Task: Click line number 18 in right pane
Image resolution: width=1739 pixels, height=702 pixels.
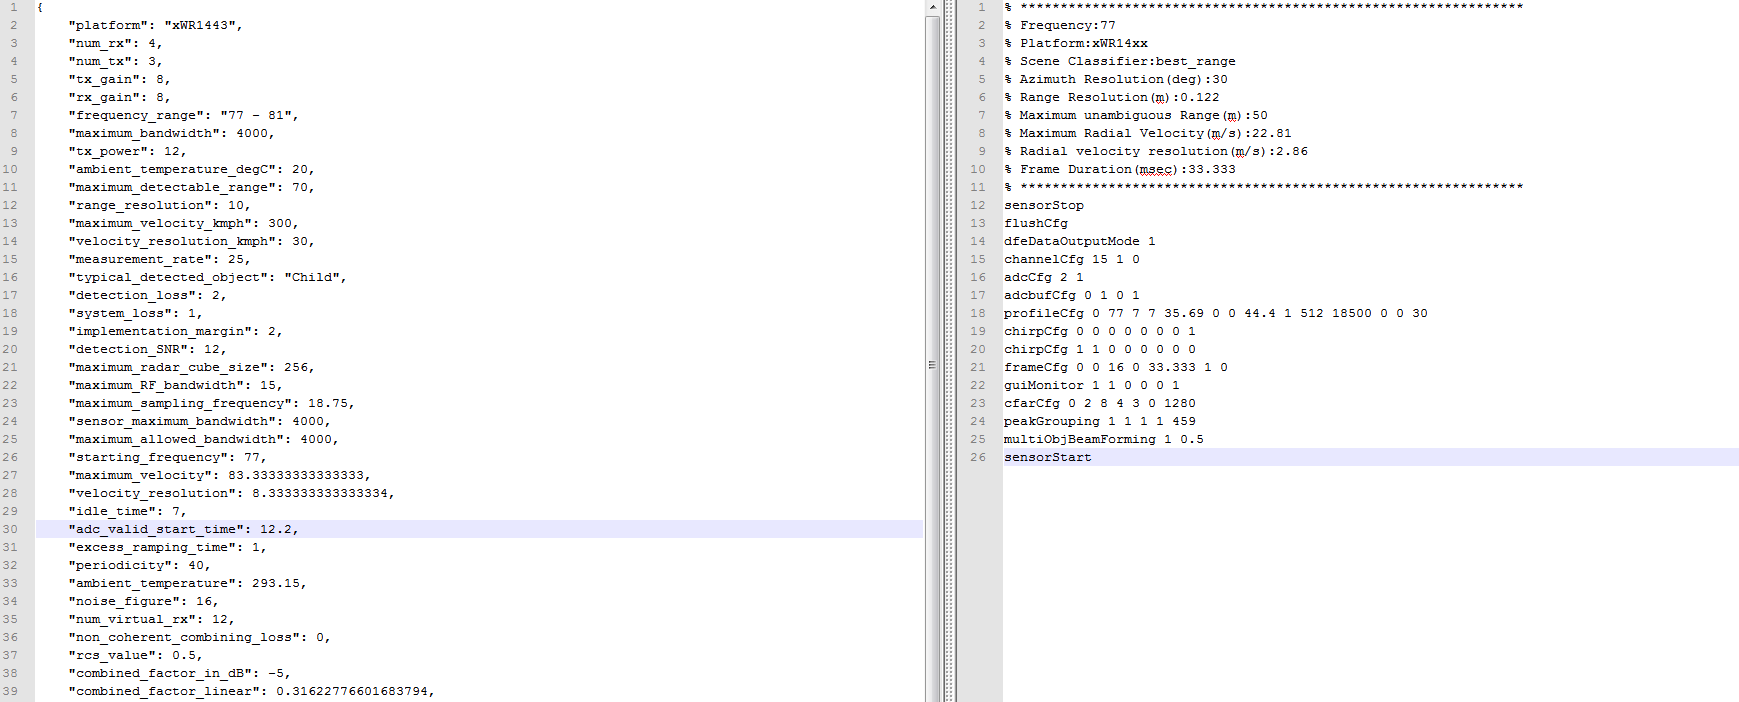Action: tap(978, 313)
